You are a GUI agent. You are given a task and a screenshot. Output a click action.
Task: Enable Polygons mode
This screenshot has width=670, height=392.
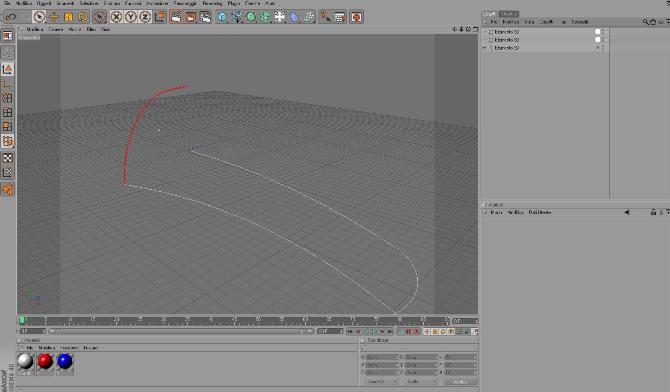pos(8,127)
